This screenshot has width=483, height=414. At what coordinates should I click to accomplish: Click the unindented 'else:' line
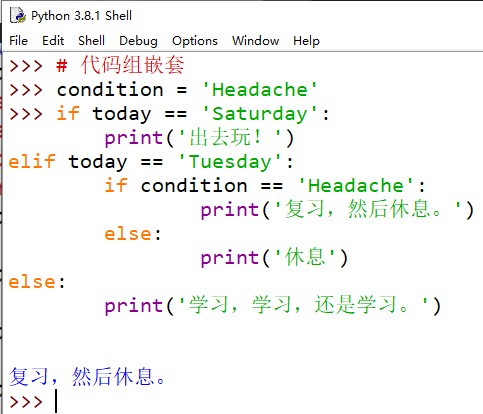(37, 282)
